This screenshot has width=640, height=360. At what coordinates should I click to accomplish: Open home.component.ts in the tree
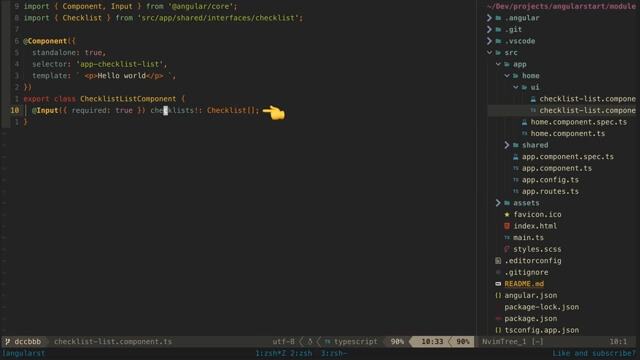click(568, 133)
